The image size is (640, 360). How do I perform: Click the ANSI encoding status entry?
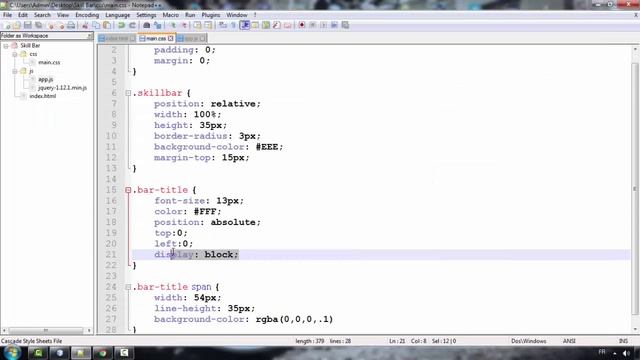[x=569, y=341]
